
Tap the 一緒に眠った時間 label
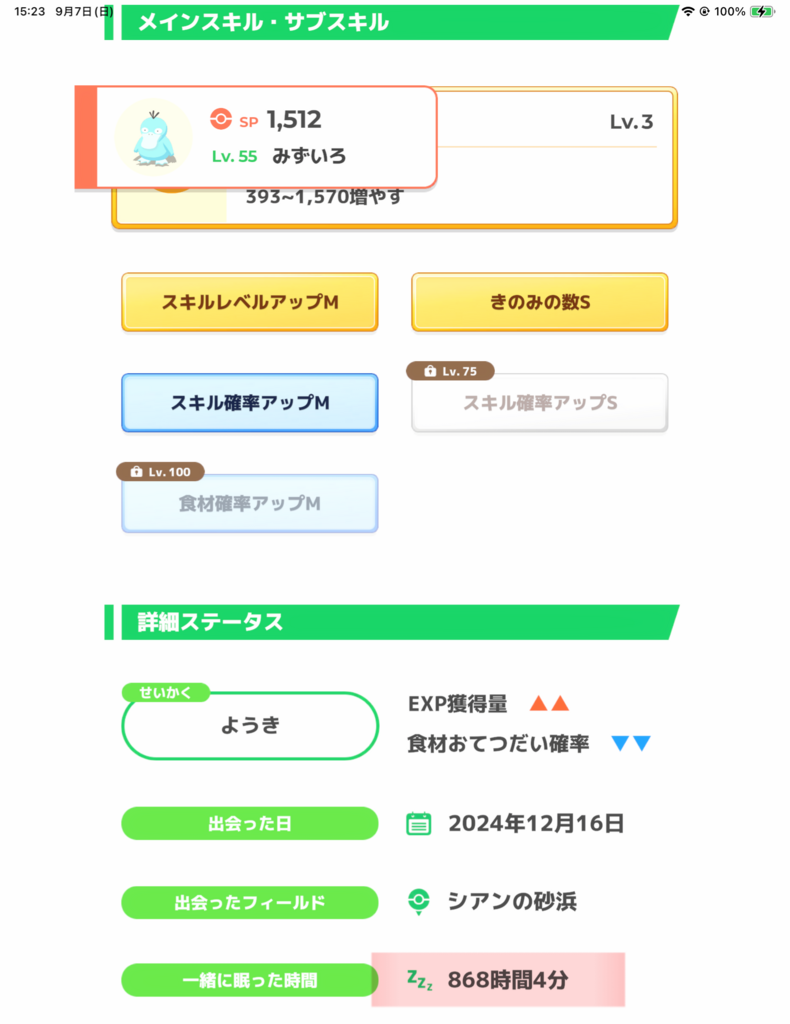click(249, 980)
